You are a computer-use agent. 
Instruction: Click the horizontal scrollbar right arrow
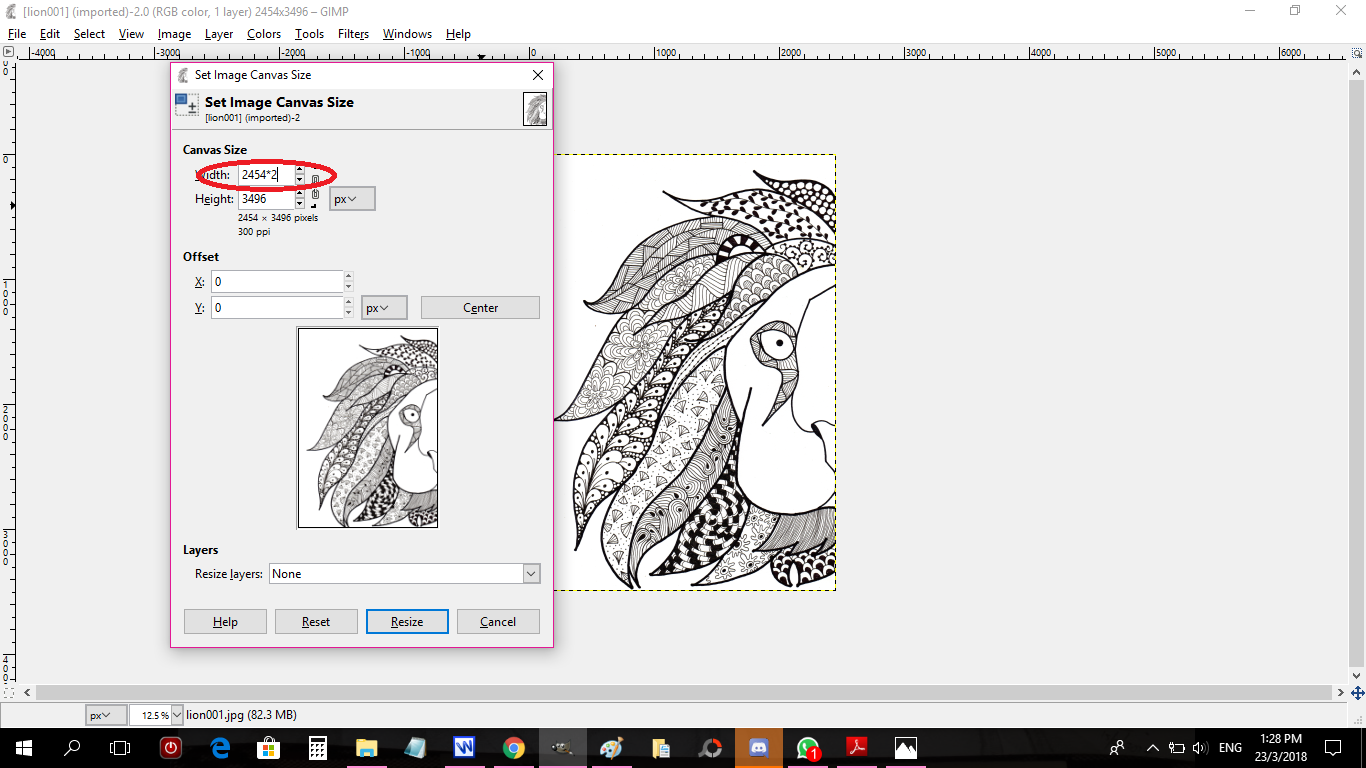click(x=1342, y=692)
